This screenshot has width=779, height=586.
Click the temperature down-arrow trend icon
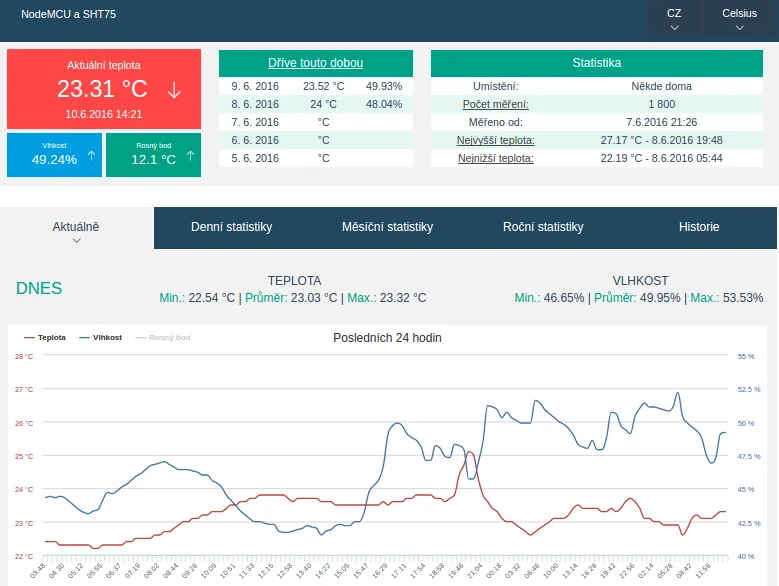point(174,90)
